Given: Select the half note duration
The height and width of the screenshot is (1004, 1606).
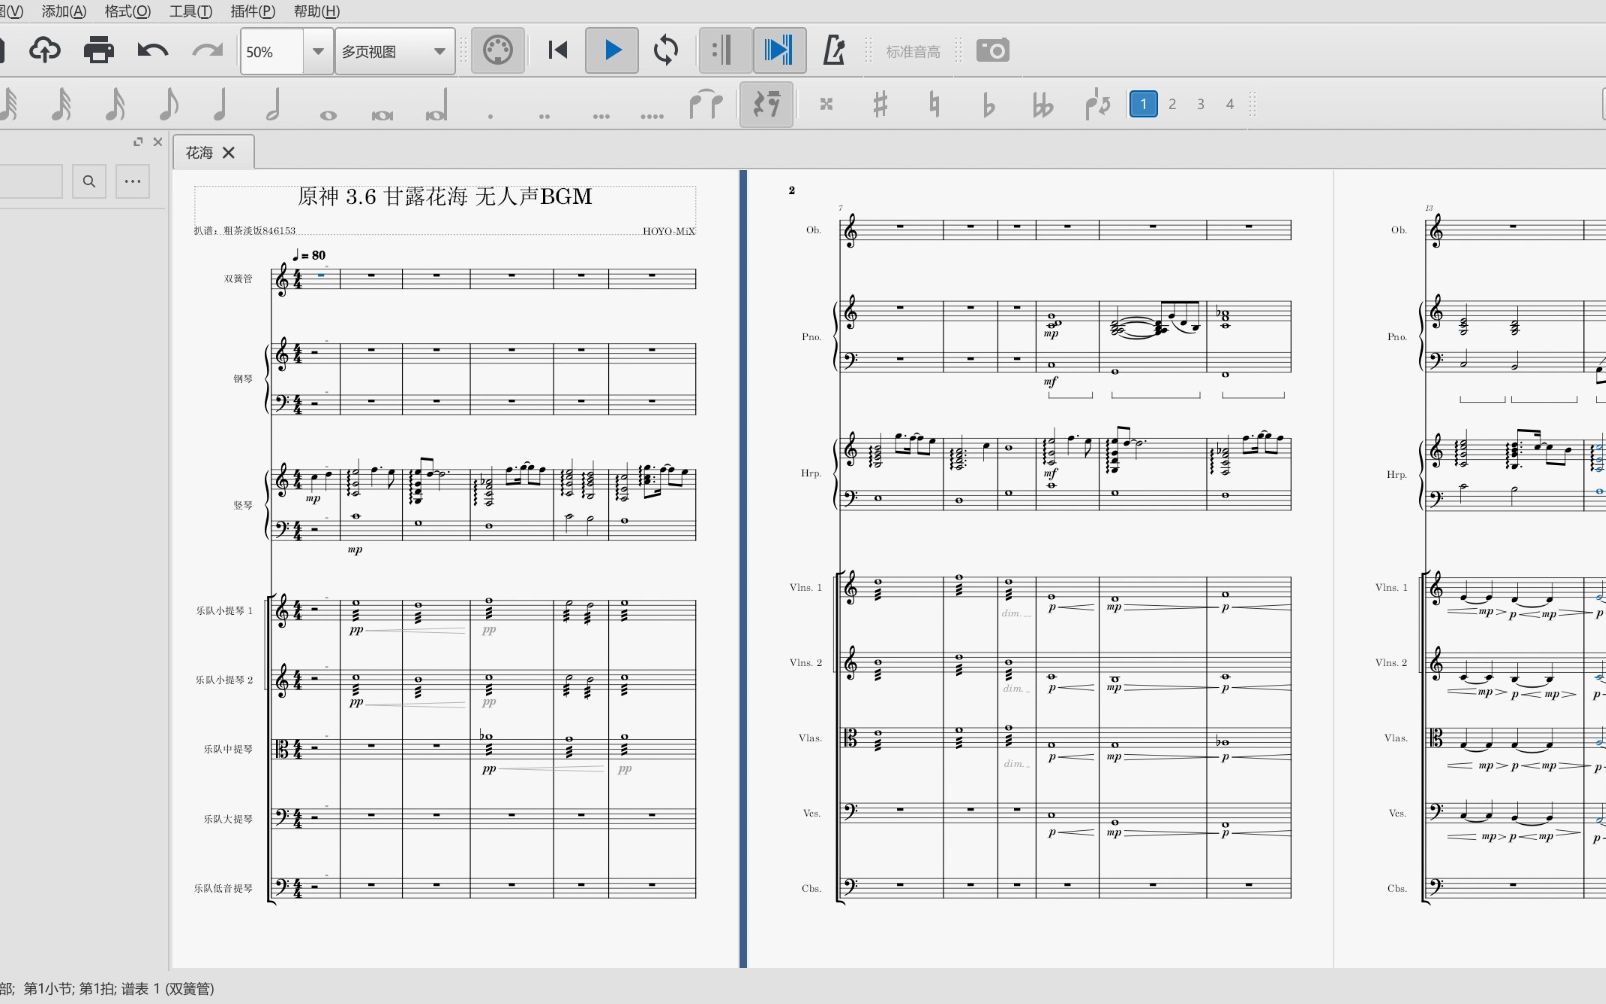Looking at the screenshot, I should 273,104.
